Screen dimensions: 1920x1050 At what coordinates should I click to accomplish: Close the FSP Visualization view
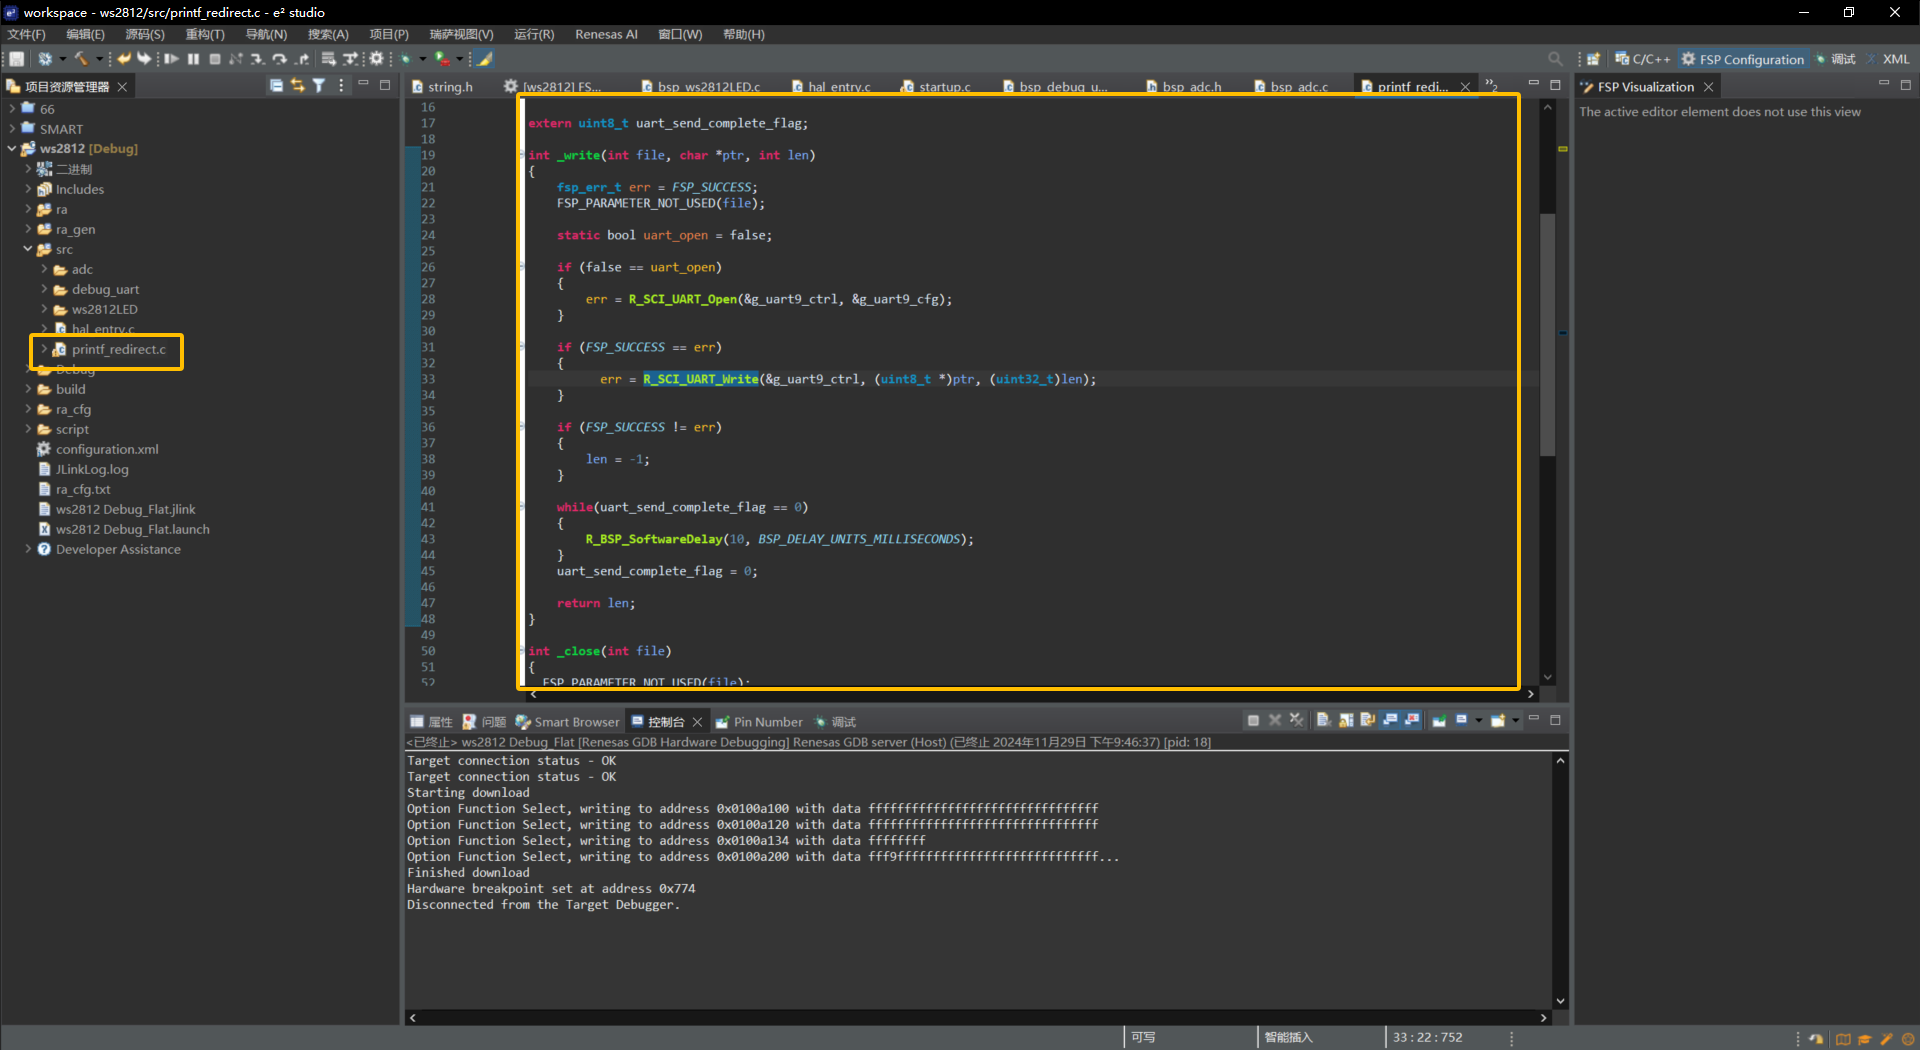(1709, 87)
